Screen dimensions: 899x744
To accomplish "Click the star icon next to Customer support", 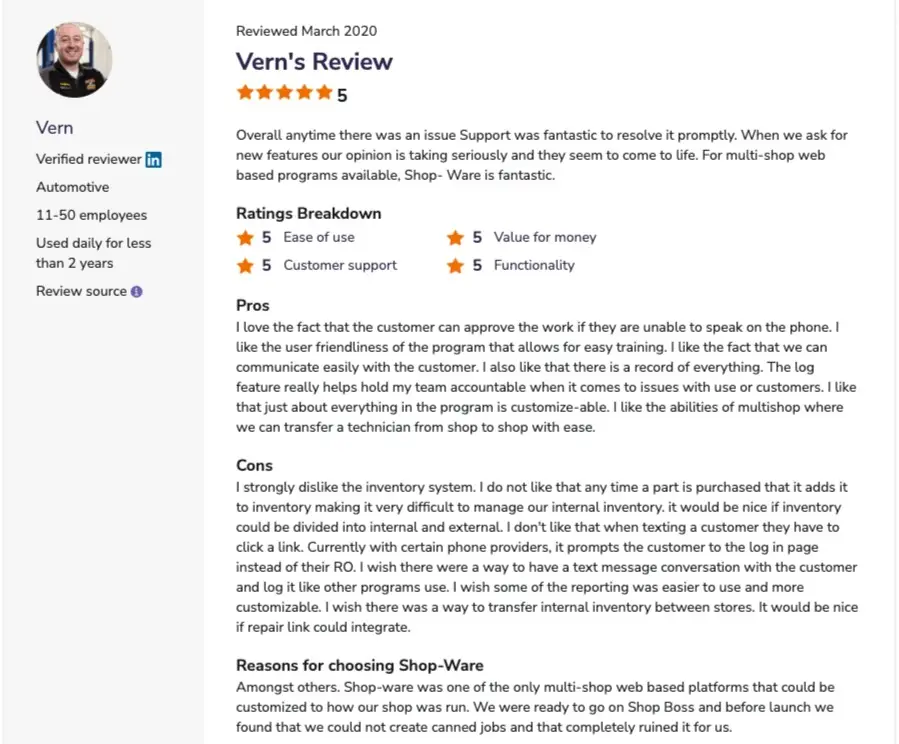I will coord(245,266).
